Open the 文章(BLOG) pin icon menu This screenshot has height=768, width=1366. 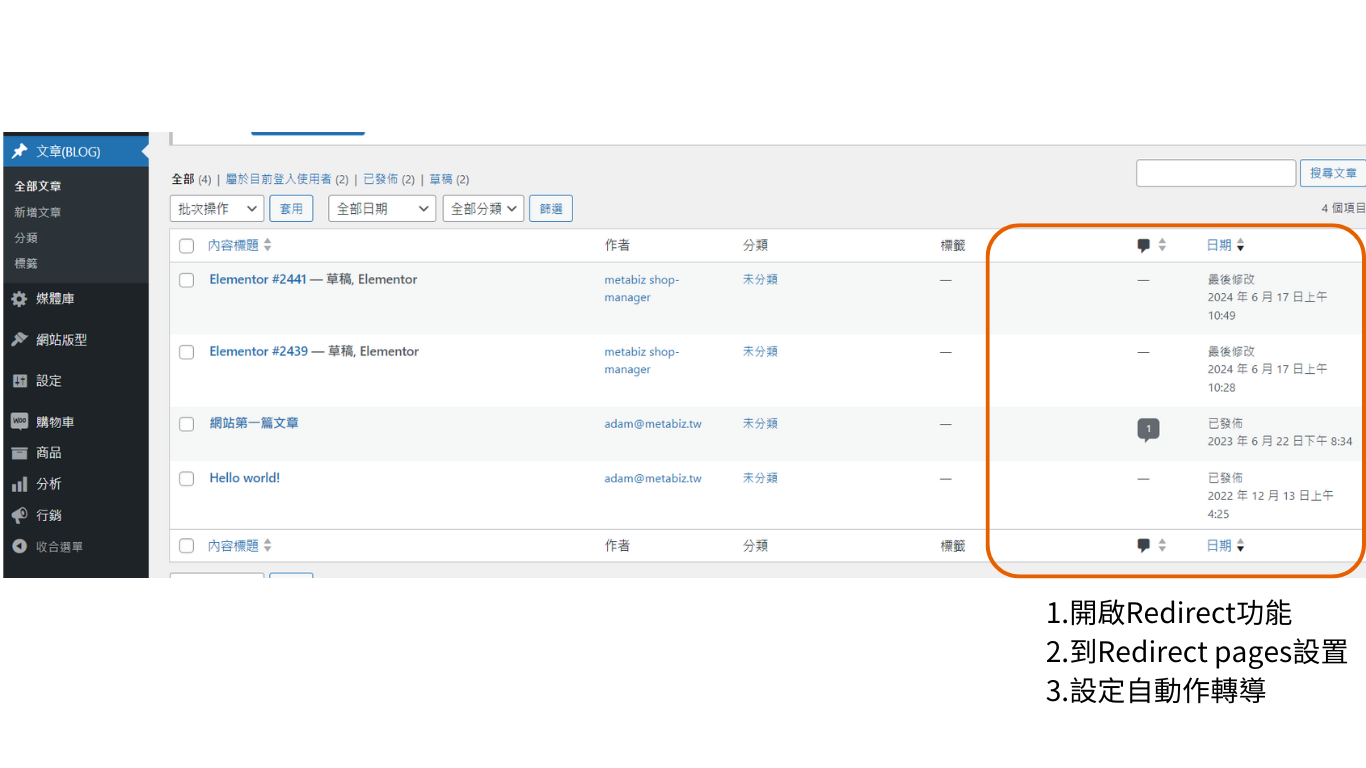(19, 151)
